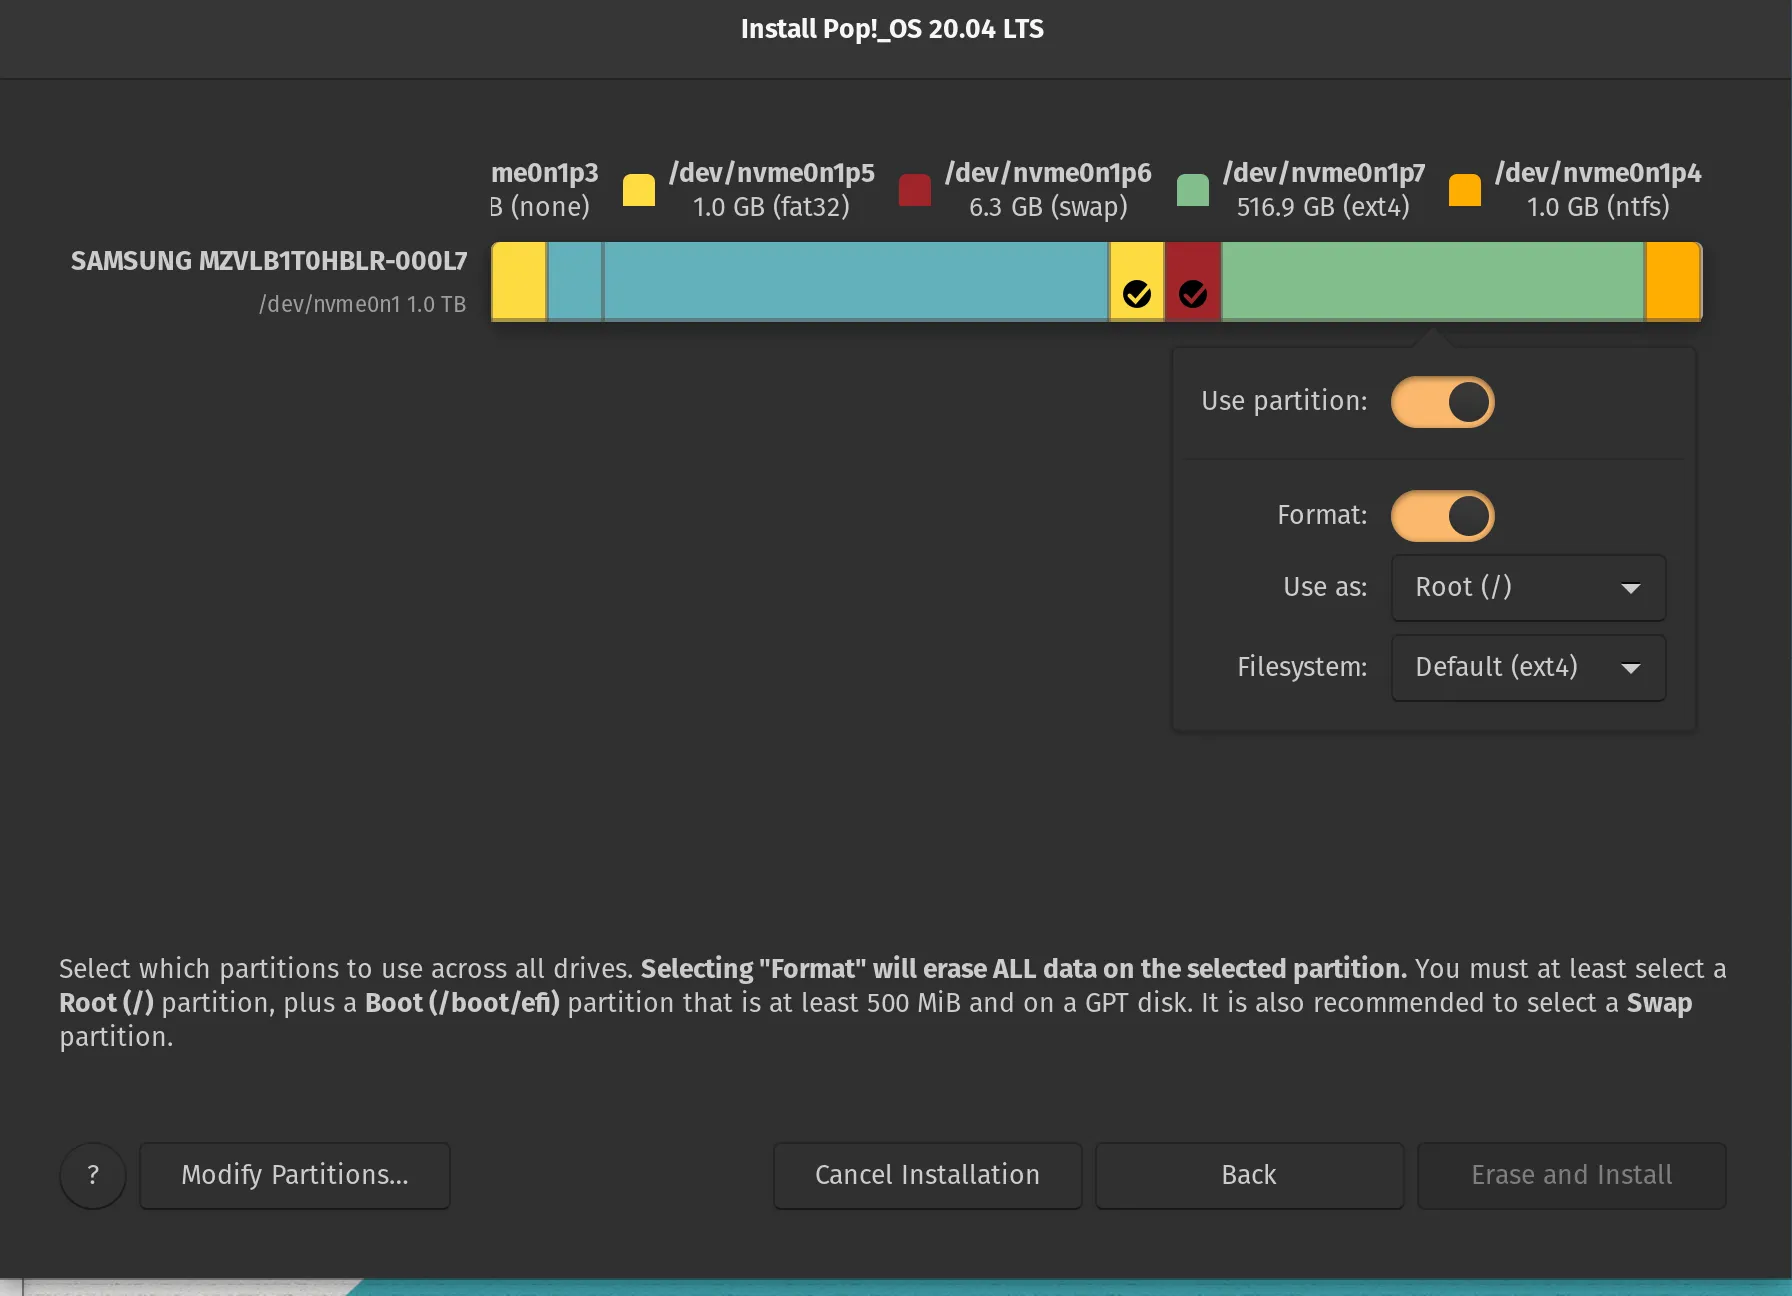Go Back to the previous step
1792x1296 pixels.
(1249, 1176)
